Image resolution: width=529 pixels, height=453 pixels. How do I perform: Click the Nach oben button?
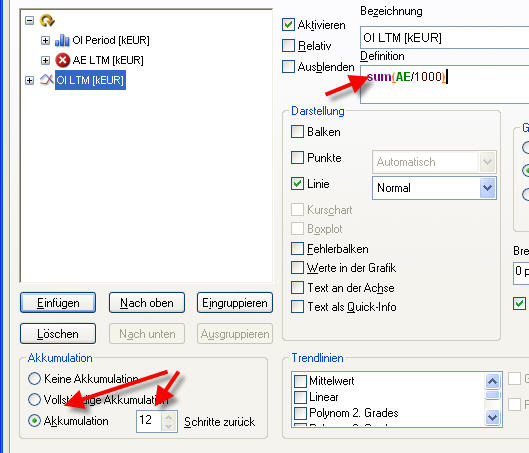click(147, 303)
